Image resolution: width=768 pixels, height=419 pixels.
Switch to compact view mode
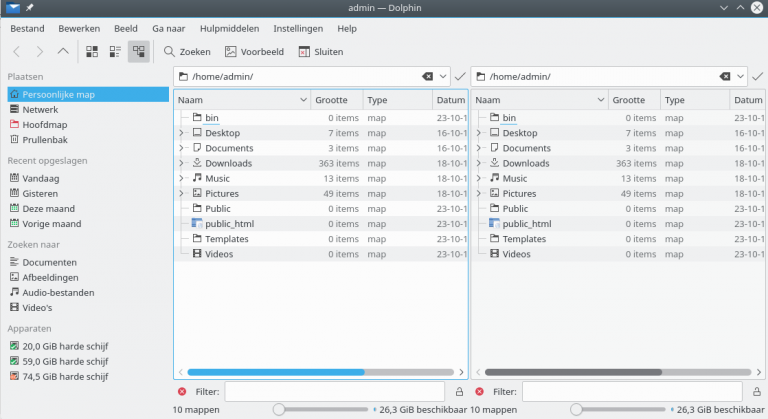point(115,51)
